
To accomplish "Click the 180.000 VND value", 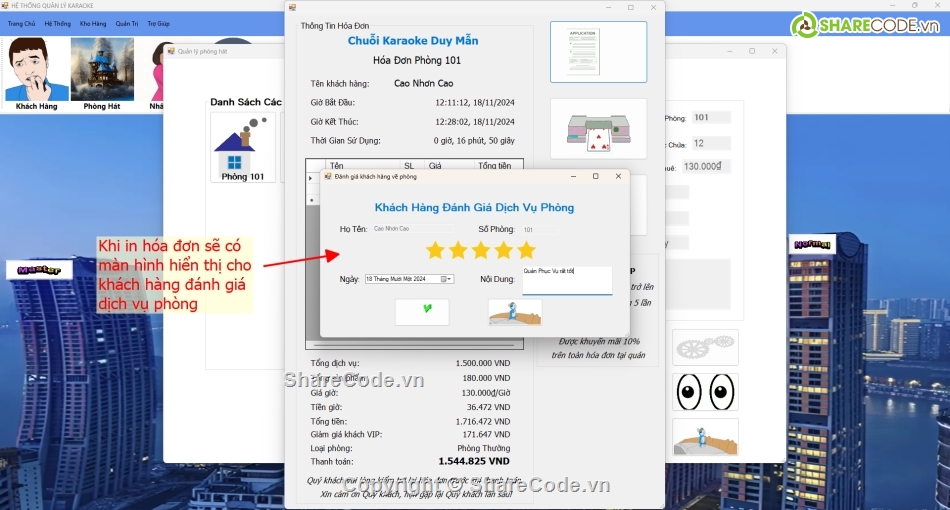I will [487, 378].
